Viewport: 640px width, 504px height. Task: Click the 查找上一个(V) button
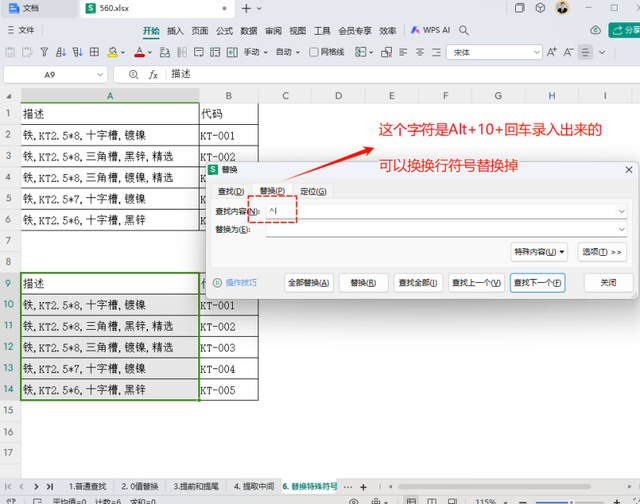(x=476, y=283)
